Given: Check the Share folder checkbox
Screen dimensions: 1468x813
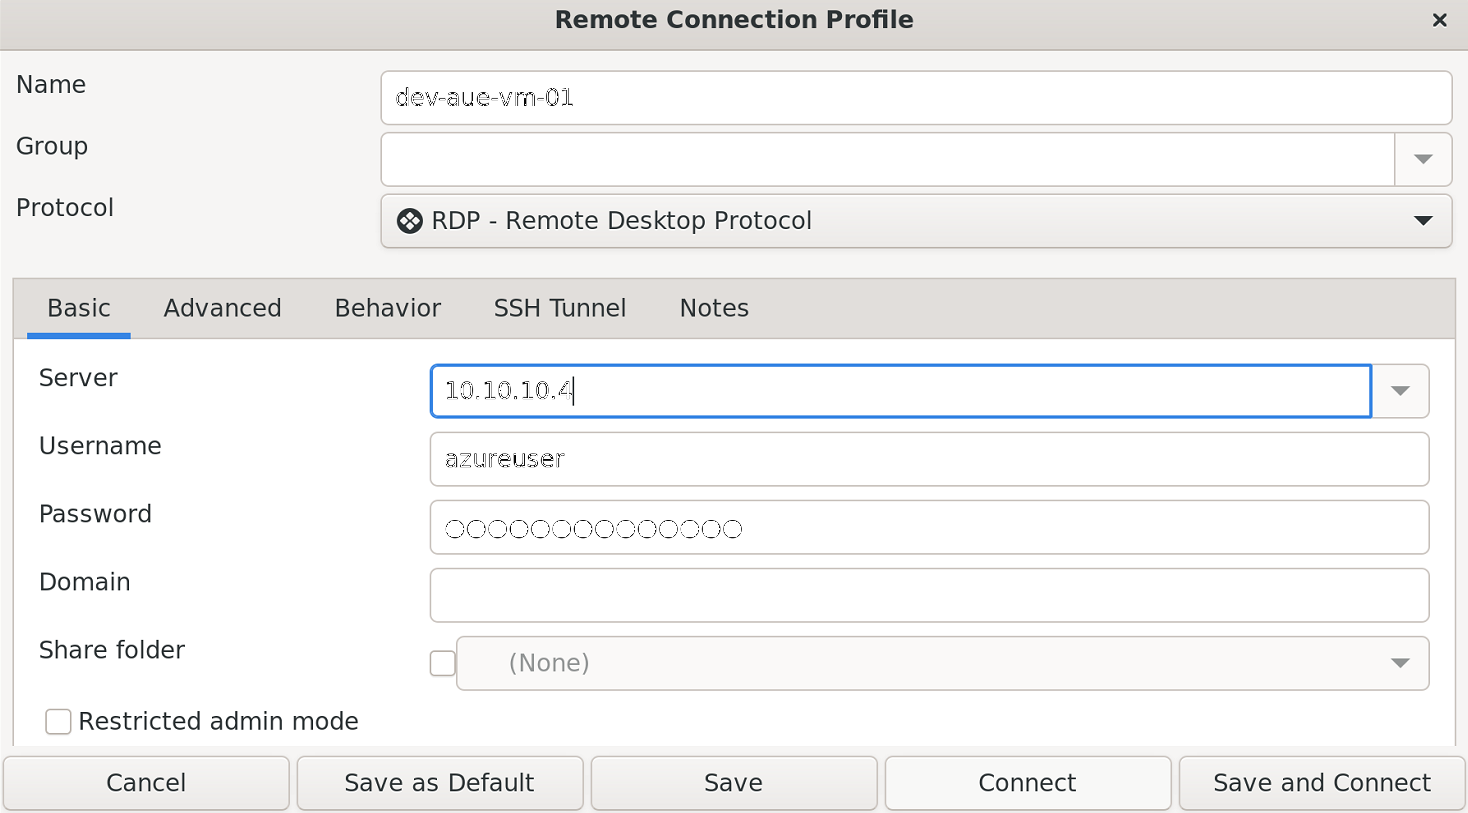Looking at the screenshot, I should [x=442, y=663].
